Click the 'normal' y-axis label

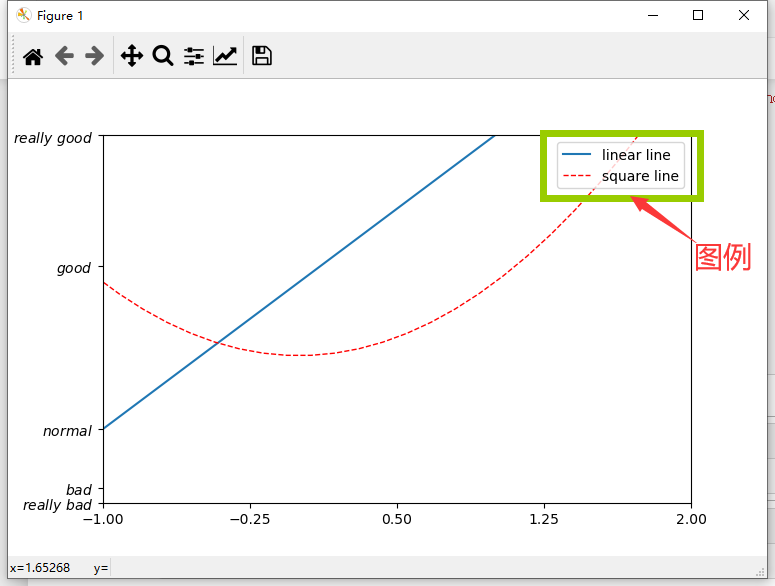click(67, 431)
